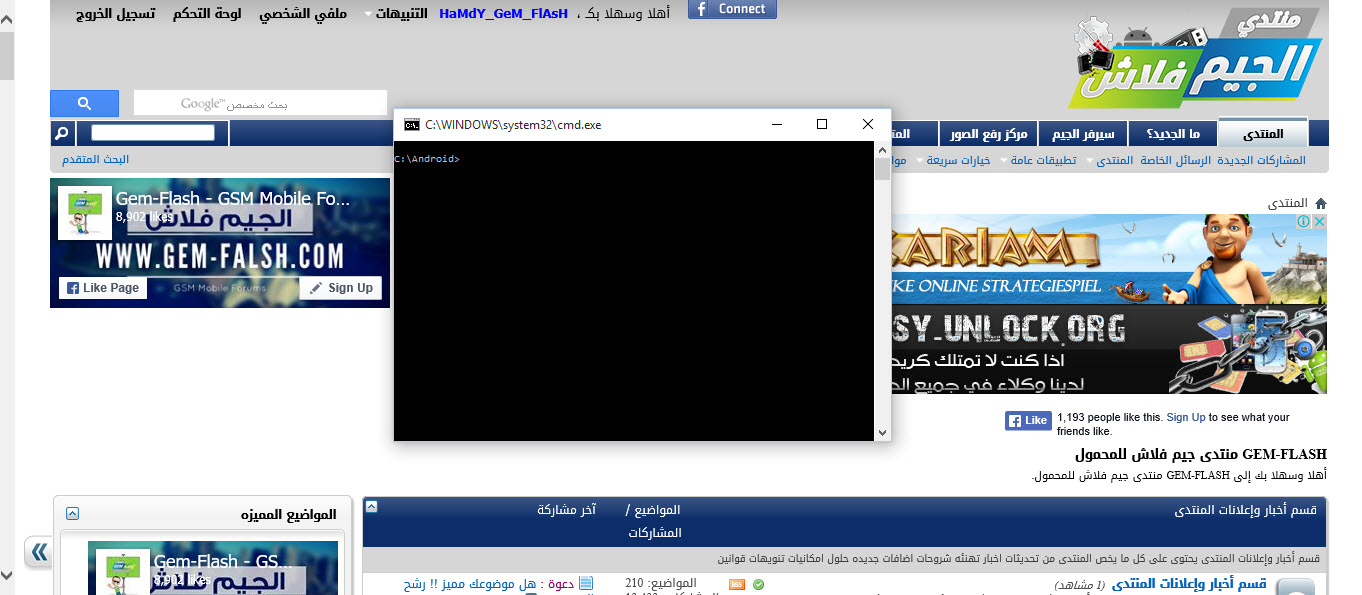Click the cmd.exe title bar icon
The height and width of the screenshot is (595, 1362).
pos(411,125)
